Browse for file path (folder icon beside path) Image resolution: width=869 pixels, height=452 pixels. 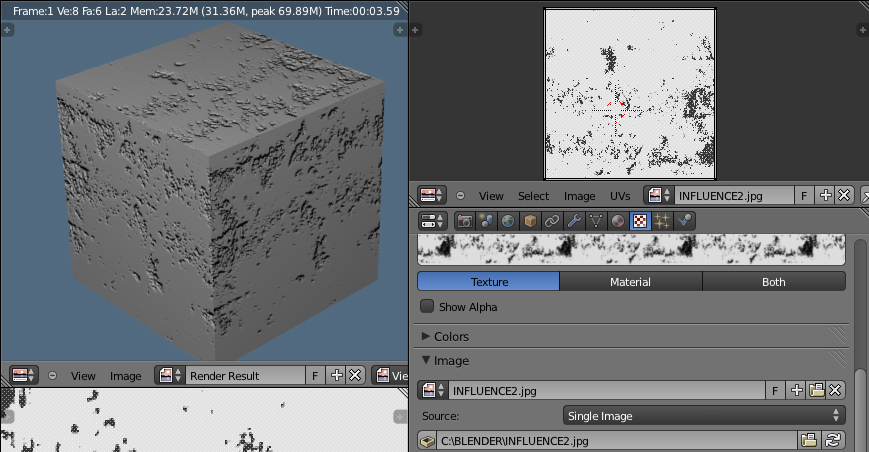(809, 441)
